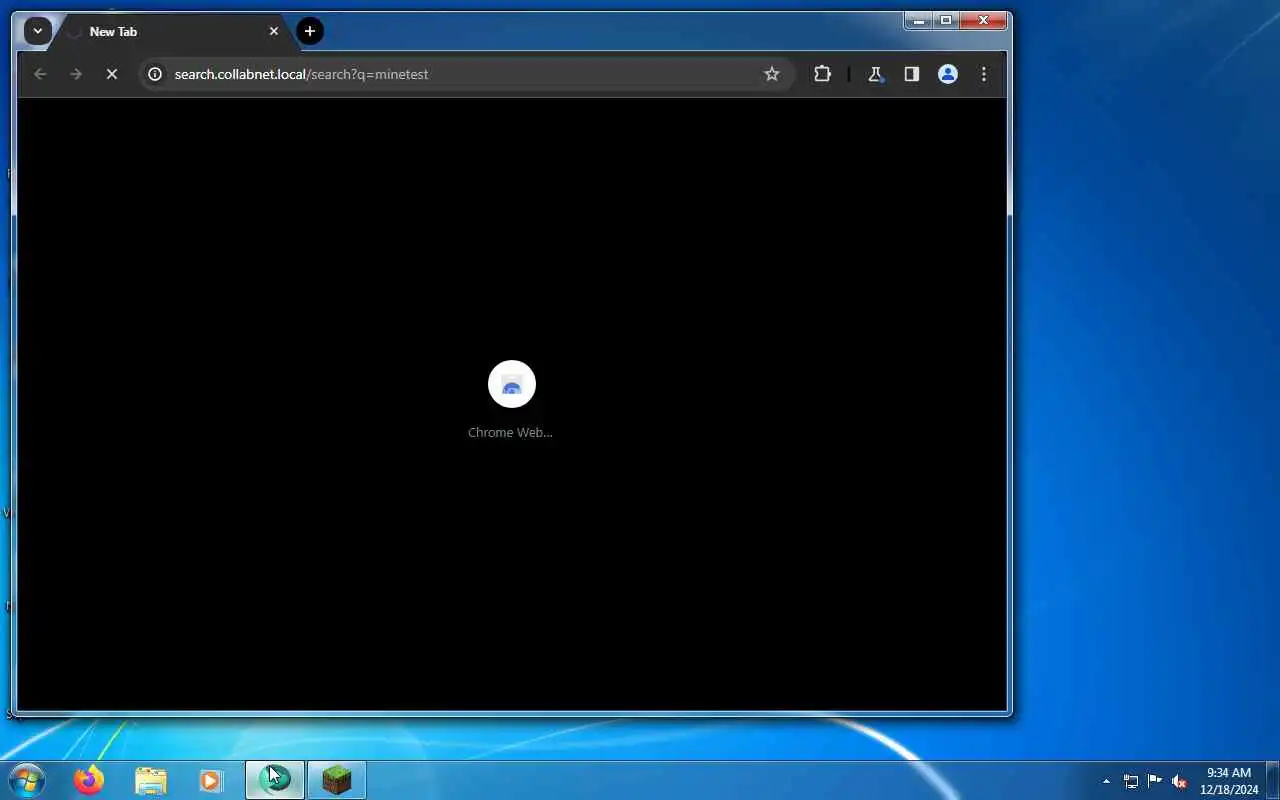Screen dimensions: 1280x800
Task: Open Windows Media Player from taskbar
Action: click(211, 780)
